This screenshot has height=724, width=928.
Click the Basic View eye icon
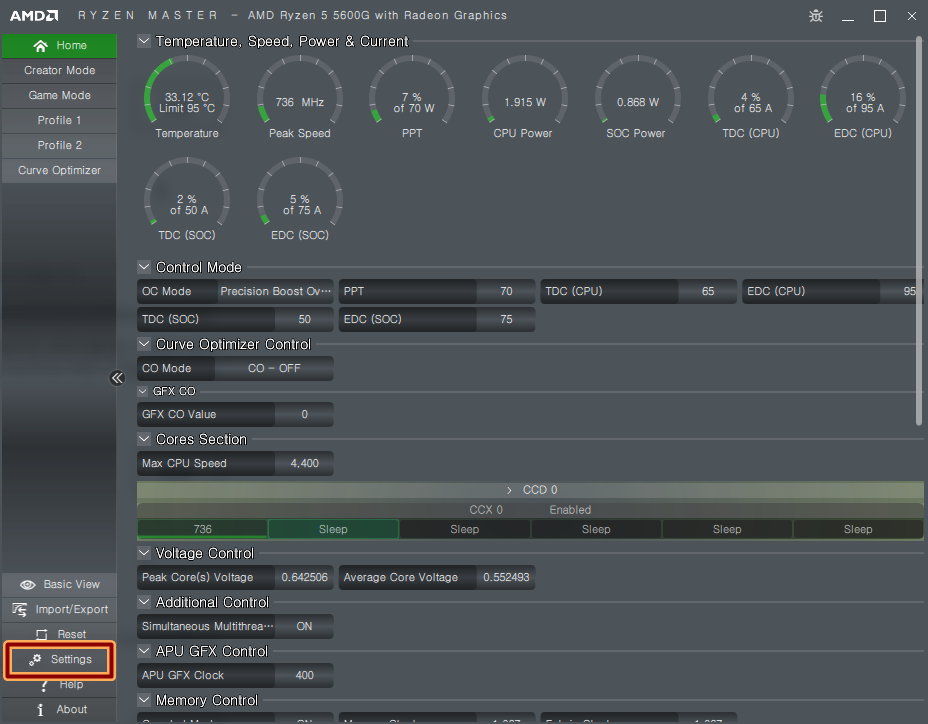[28, 584]
